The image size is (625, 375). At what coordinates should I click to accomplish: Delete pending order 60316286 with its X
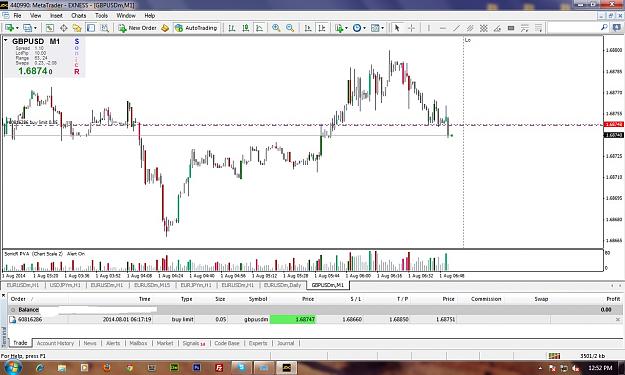tap(618, 319)
